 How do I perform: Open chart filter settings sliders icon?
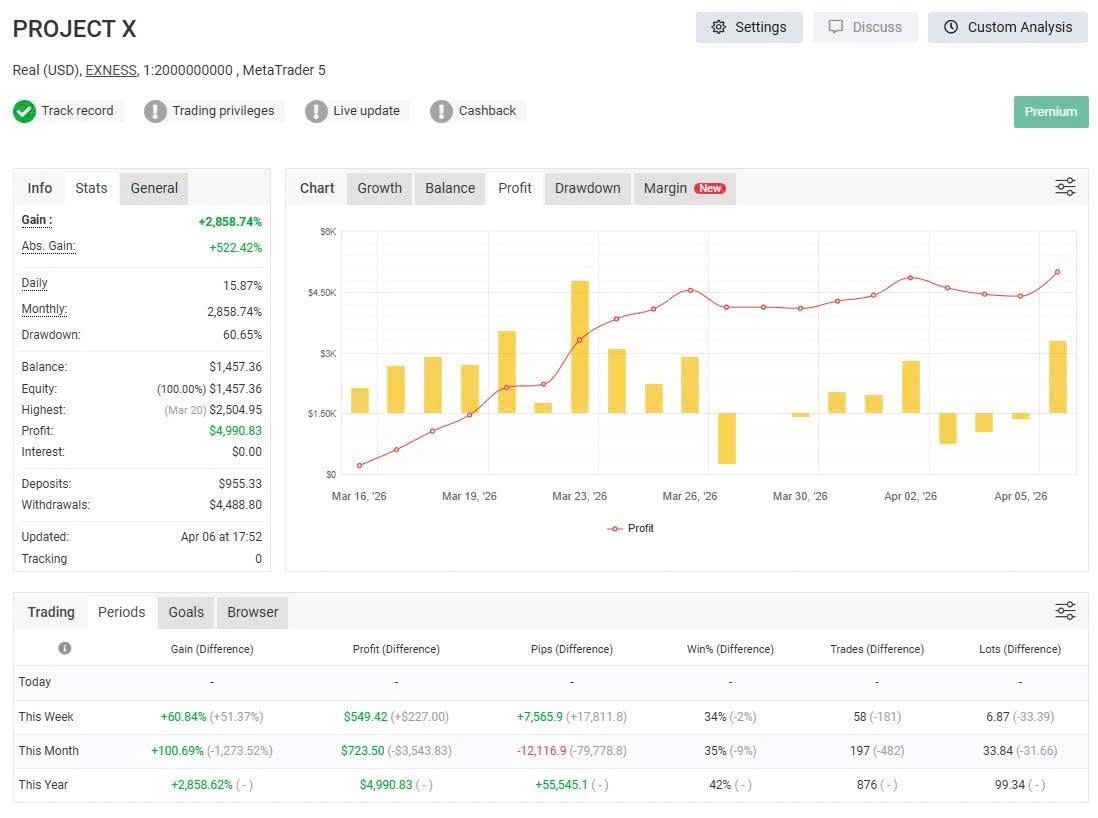[1065, 187]
